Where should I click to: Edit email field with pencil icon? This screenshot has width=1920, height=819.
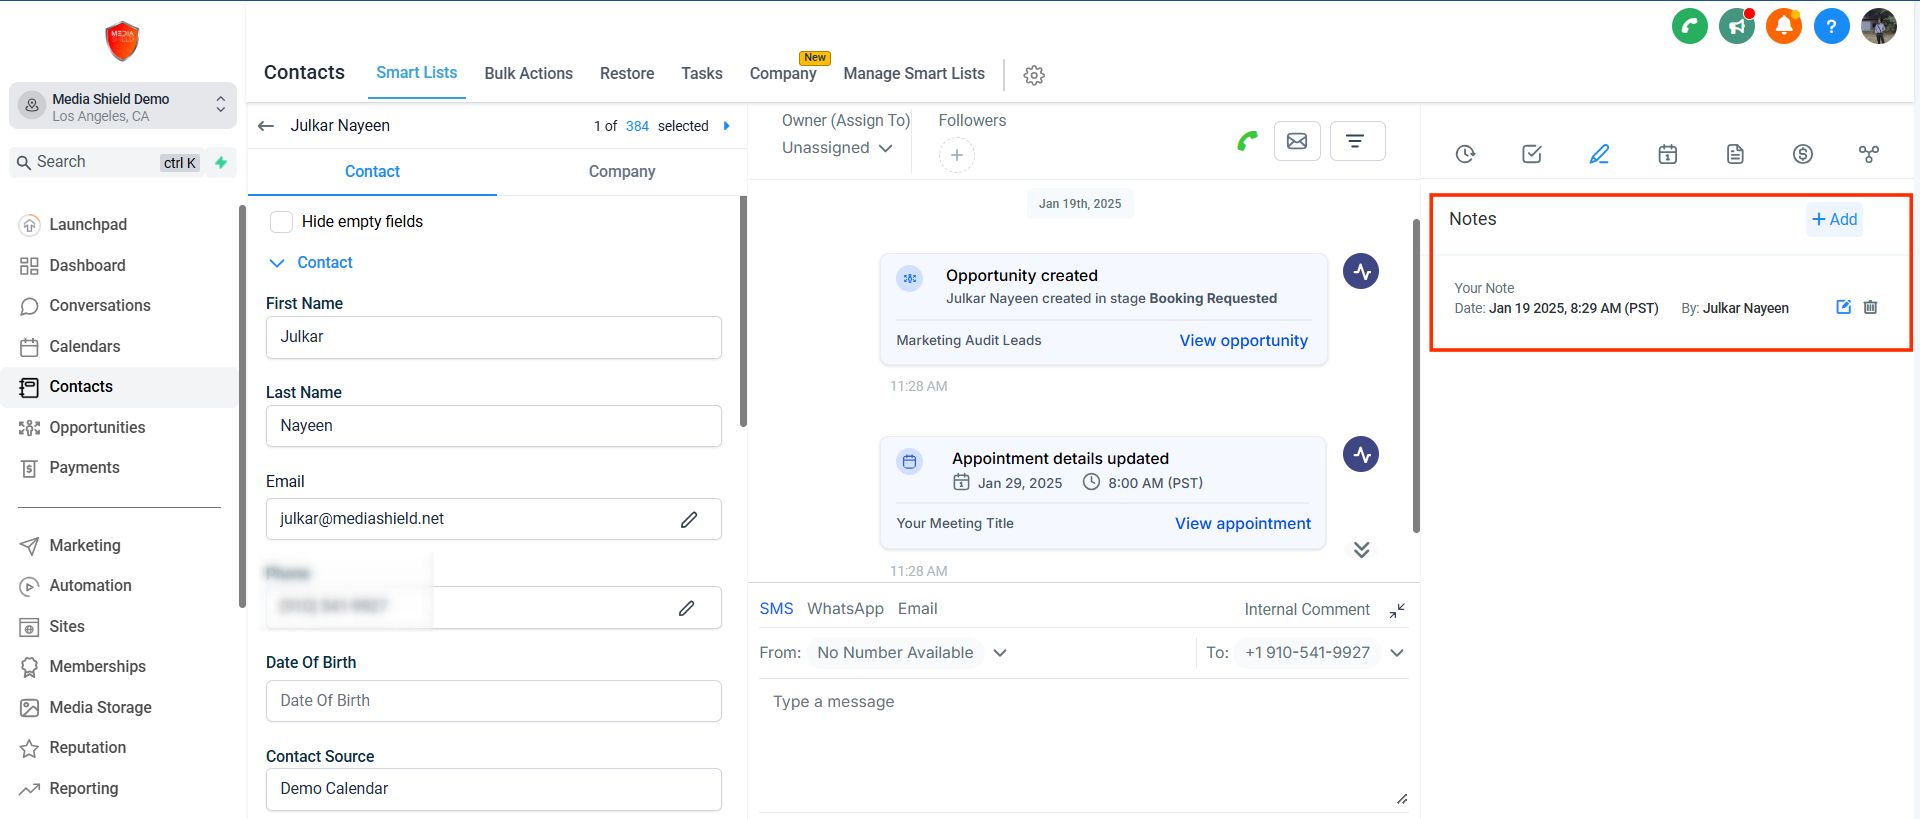click(689, 519)
